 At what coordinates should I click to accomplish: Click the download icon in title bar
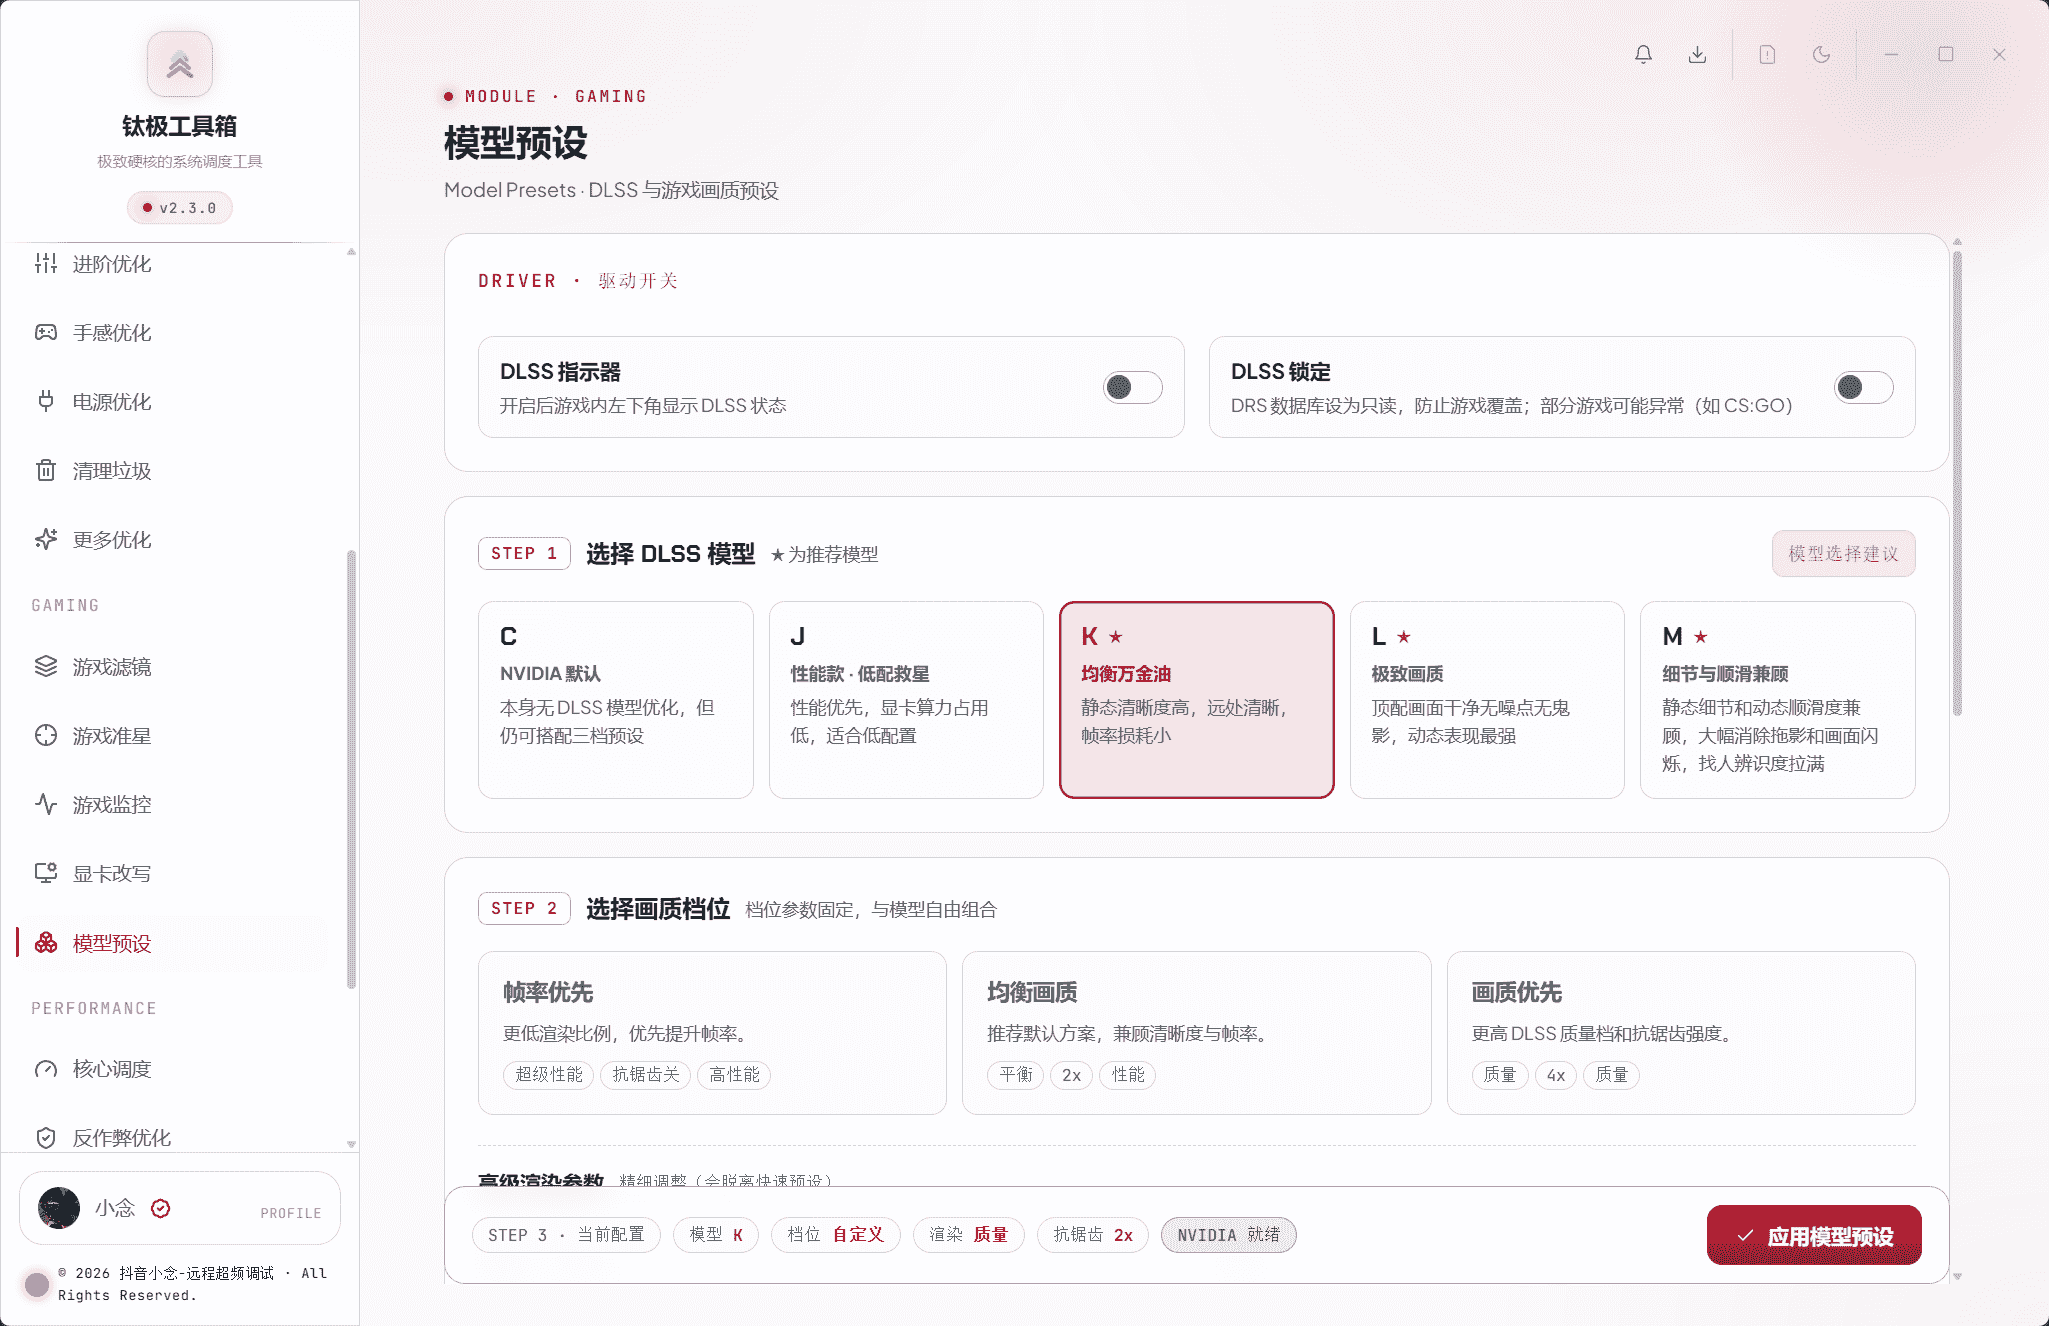click(x=1697, y=55)
